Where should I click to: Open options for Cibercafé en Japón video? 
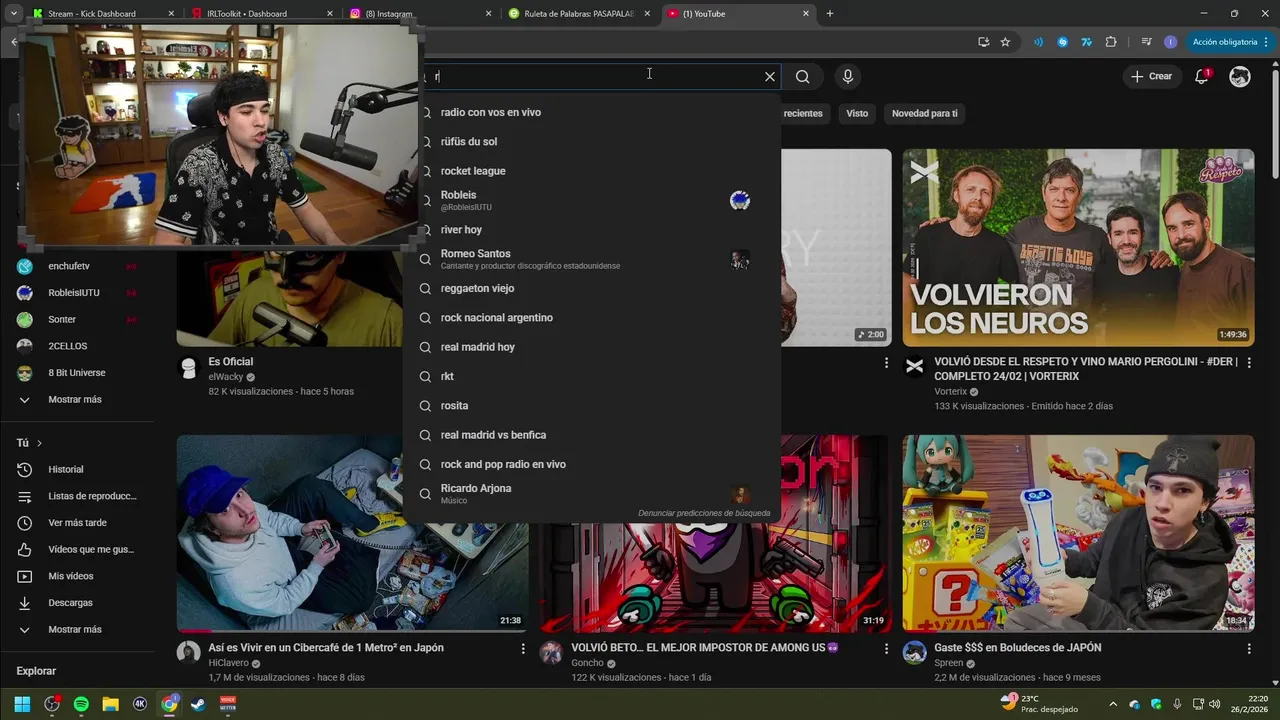[x=522, y=649]
